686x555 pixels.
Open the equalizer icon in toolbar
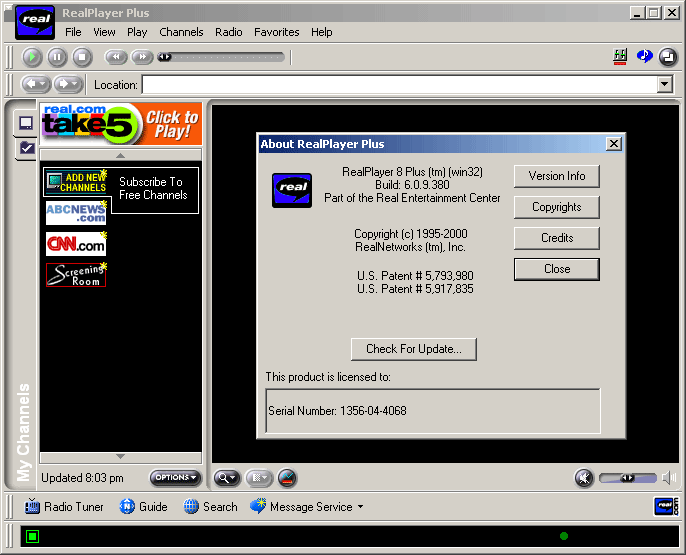(620, 56)
